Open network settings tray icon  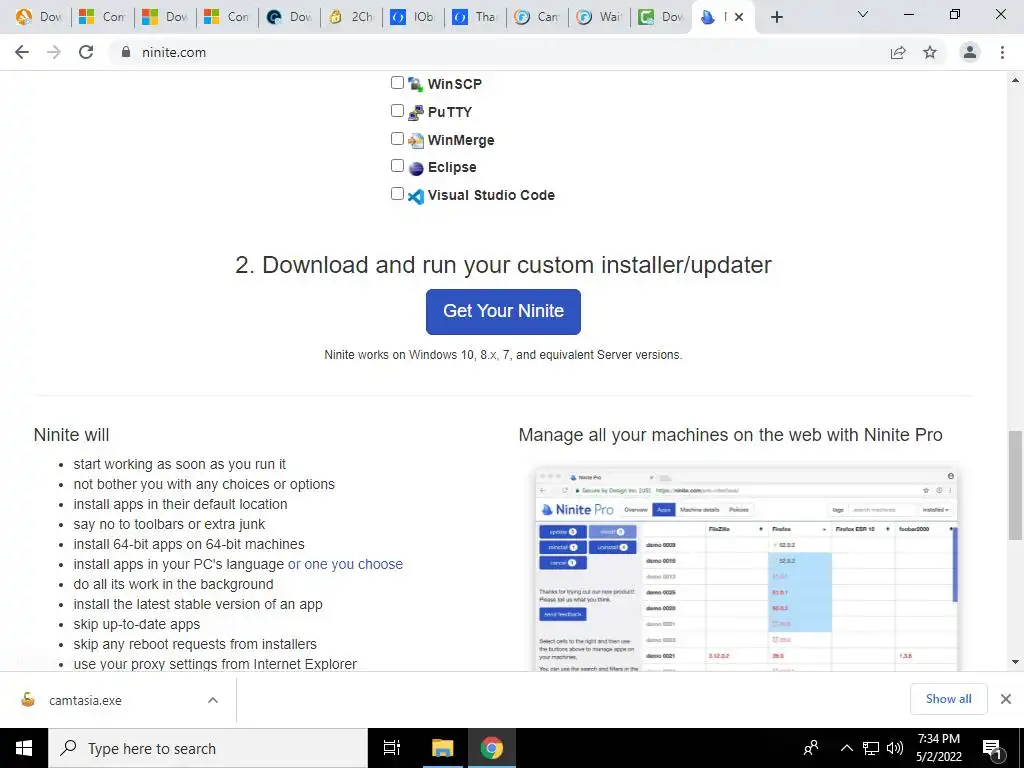tap(871, 748)
